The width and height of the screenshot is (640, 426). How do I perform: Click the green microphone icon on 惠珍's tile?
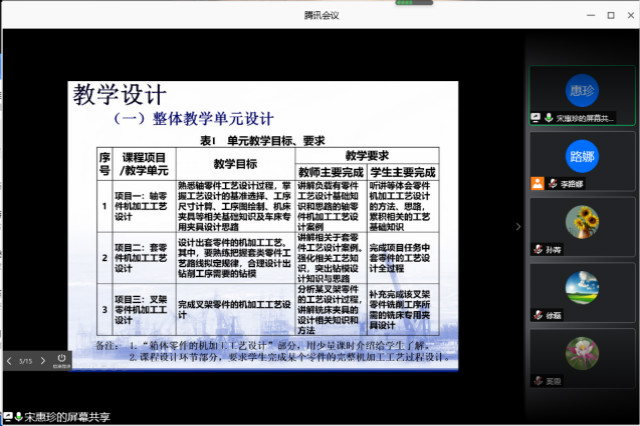[549, 117]
